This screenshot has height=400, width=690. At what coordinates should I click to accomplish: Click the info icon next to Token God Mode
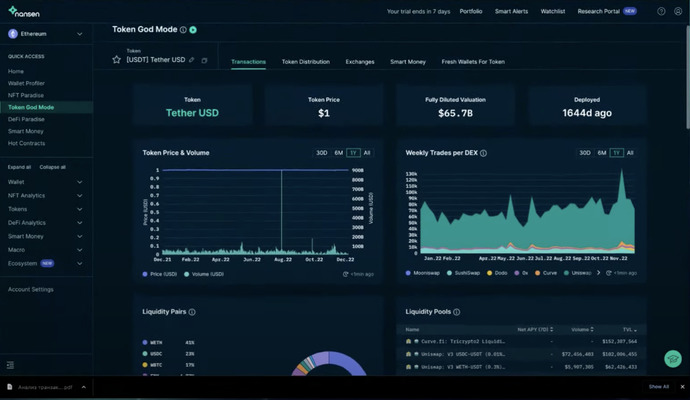pos(182,30)
